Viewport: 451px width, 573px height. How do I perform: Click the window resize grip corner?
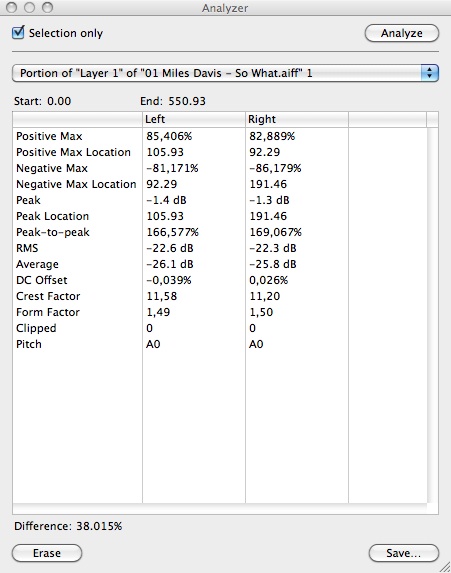point(444,566)
